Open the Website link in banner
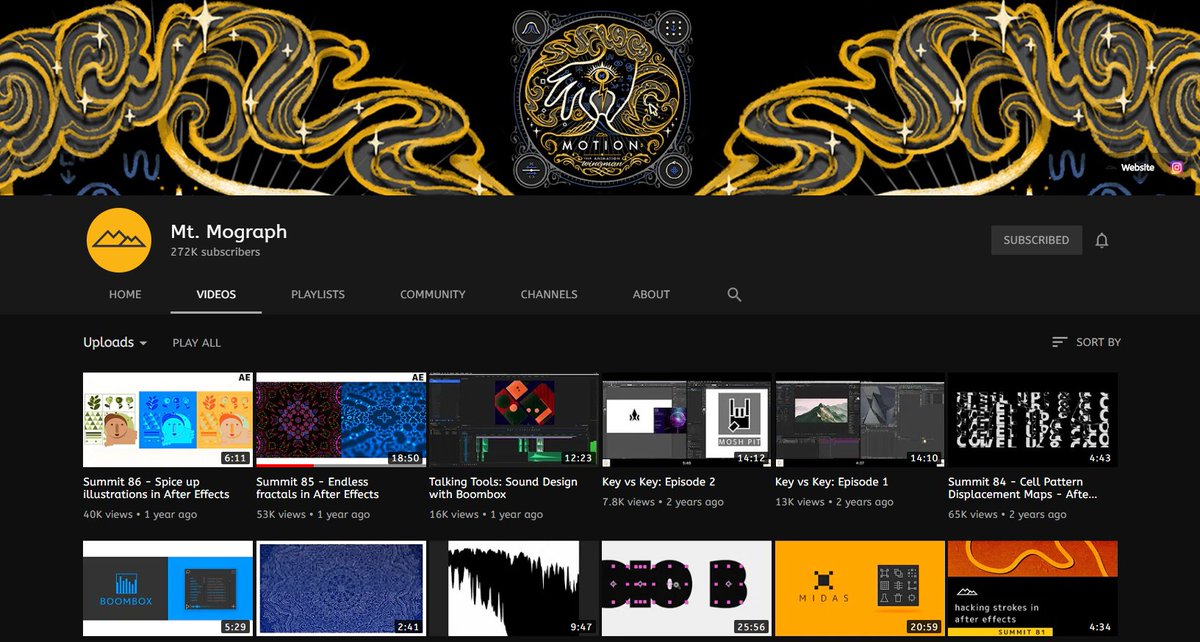This screenshot has width=1200, height=642. click(x=1137, y=168)
